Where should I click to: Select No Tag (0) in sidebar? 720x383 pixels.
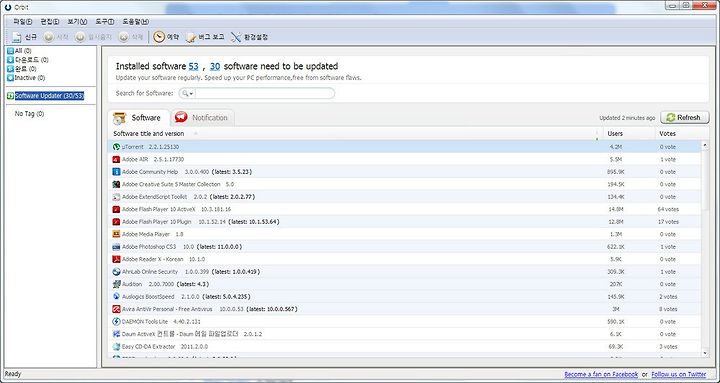tap(29, 113)
